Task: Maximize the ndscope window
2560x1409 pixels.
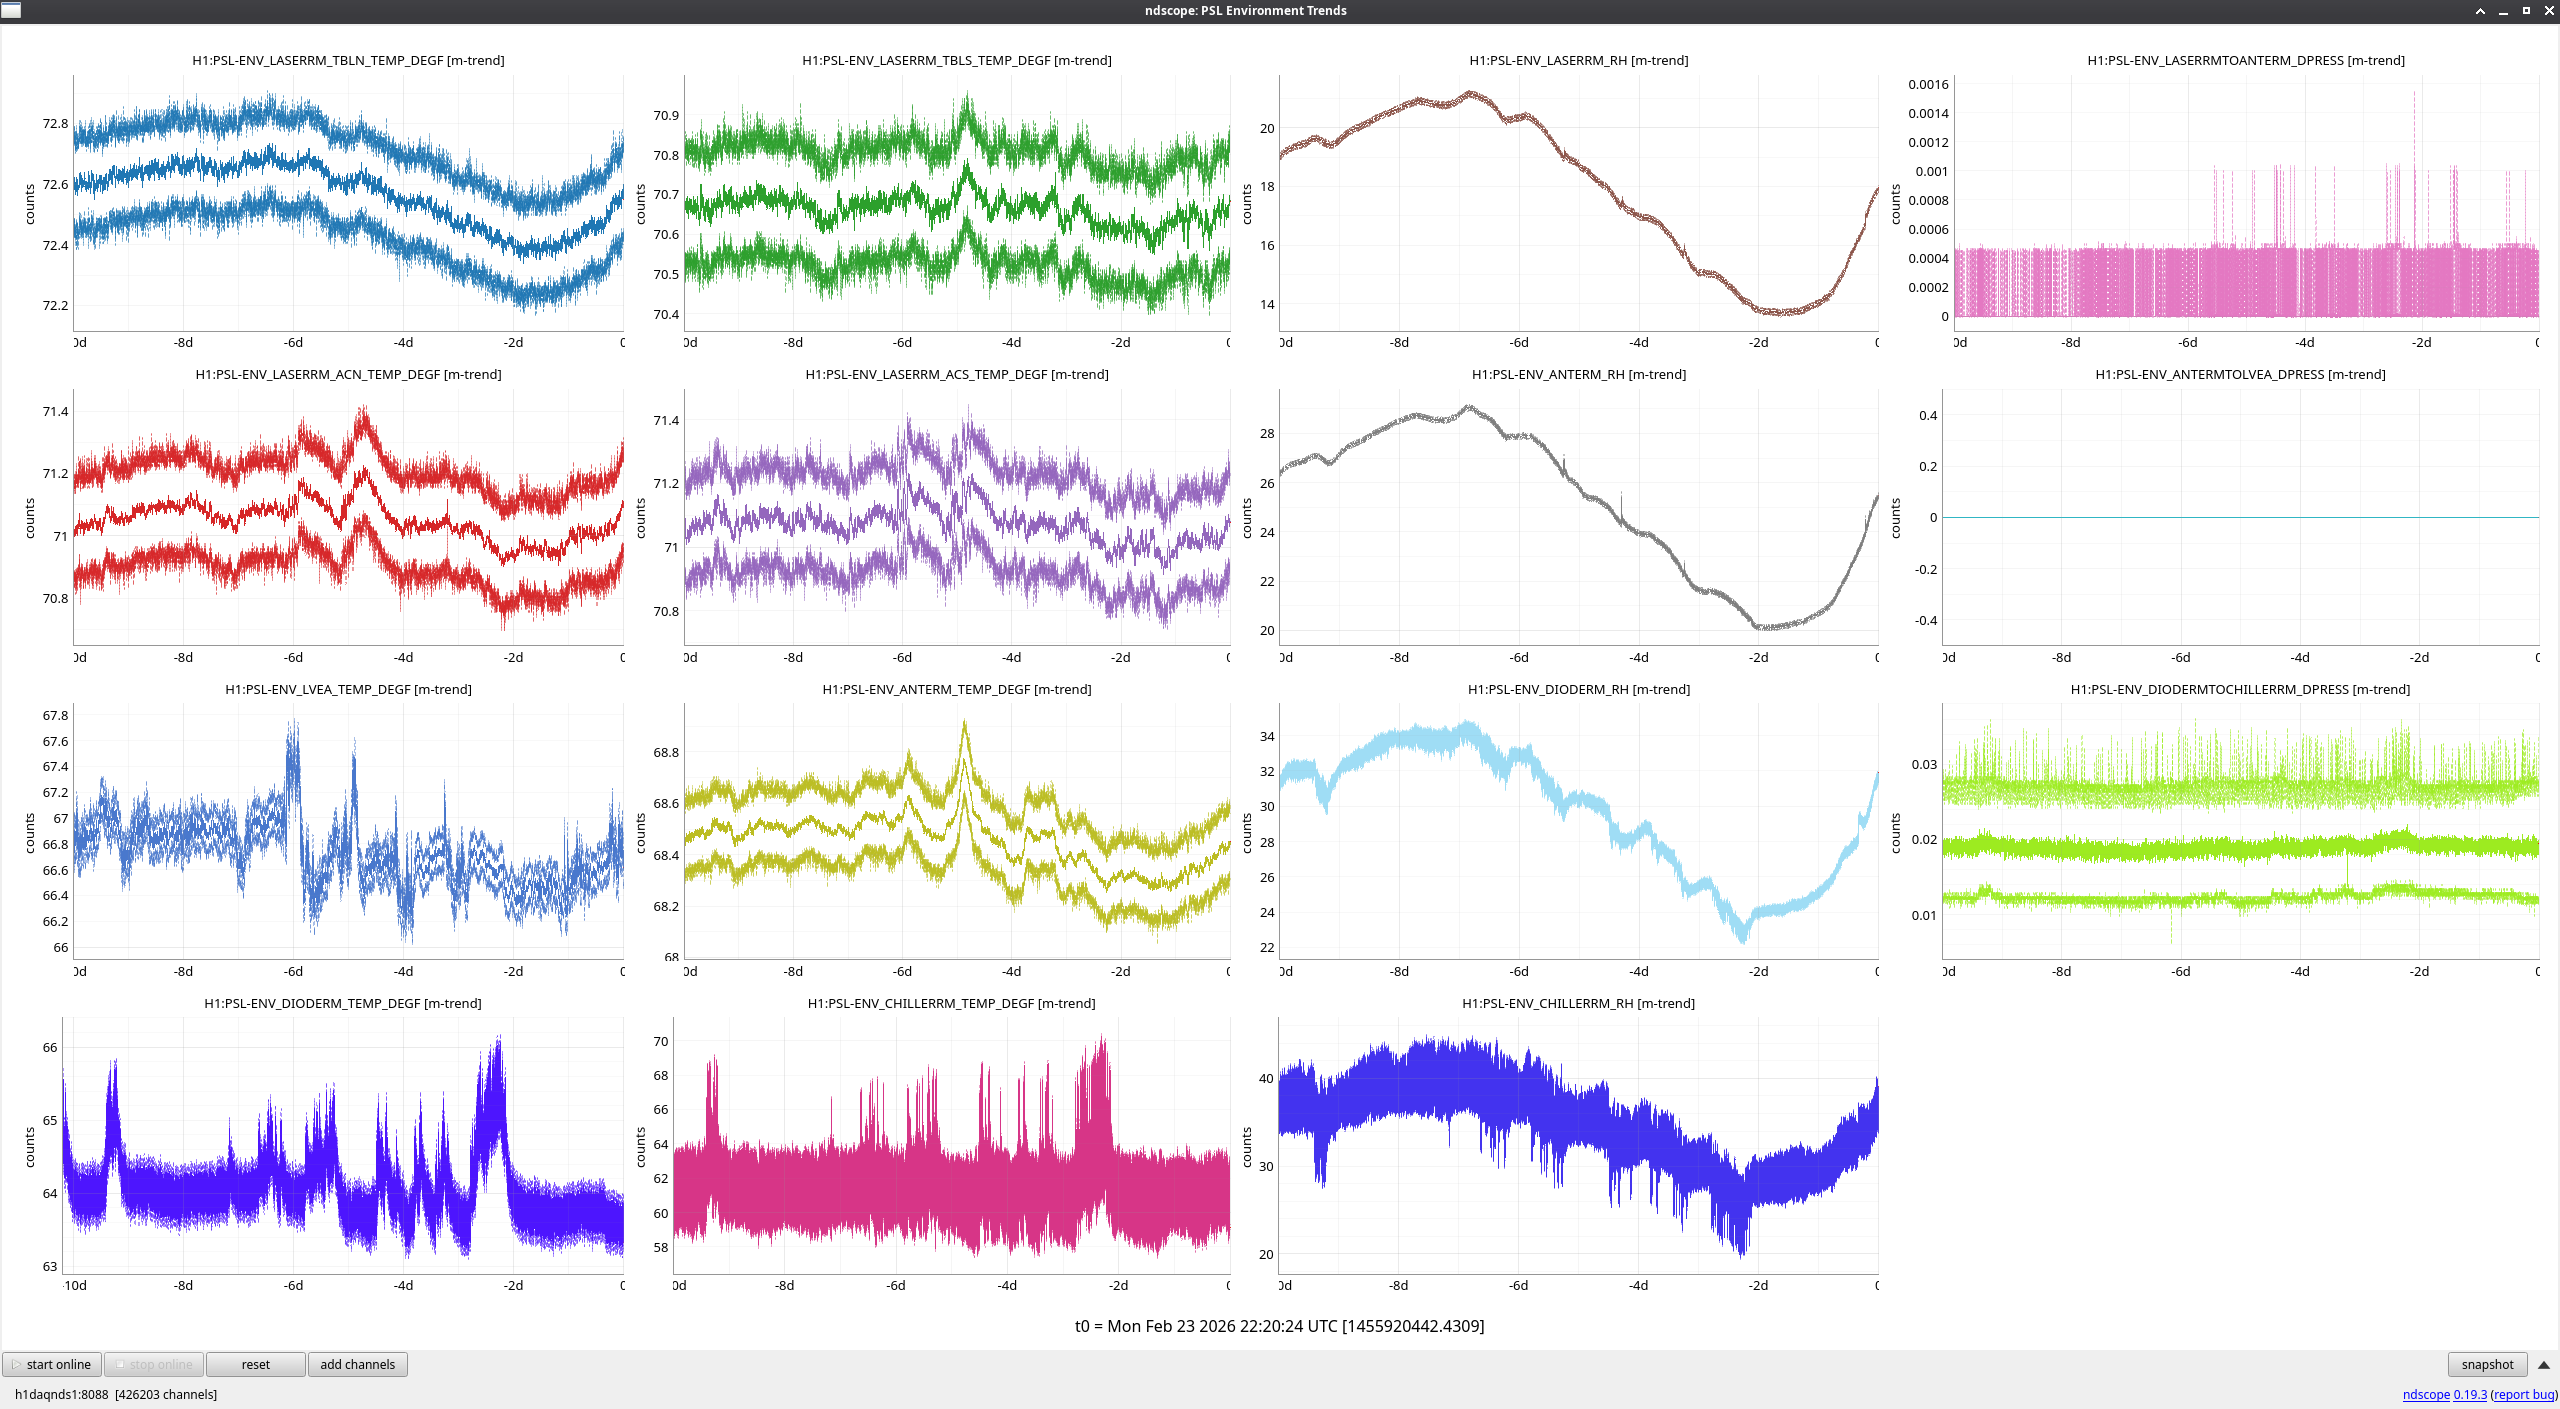Action: click(x=2526, y=11)
